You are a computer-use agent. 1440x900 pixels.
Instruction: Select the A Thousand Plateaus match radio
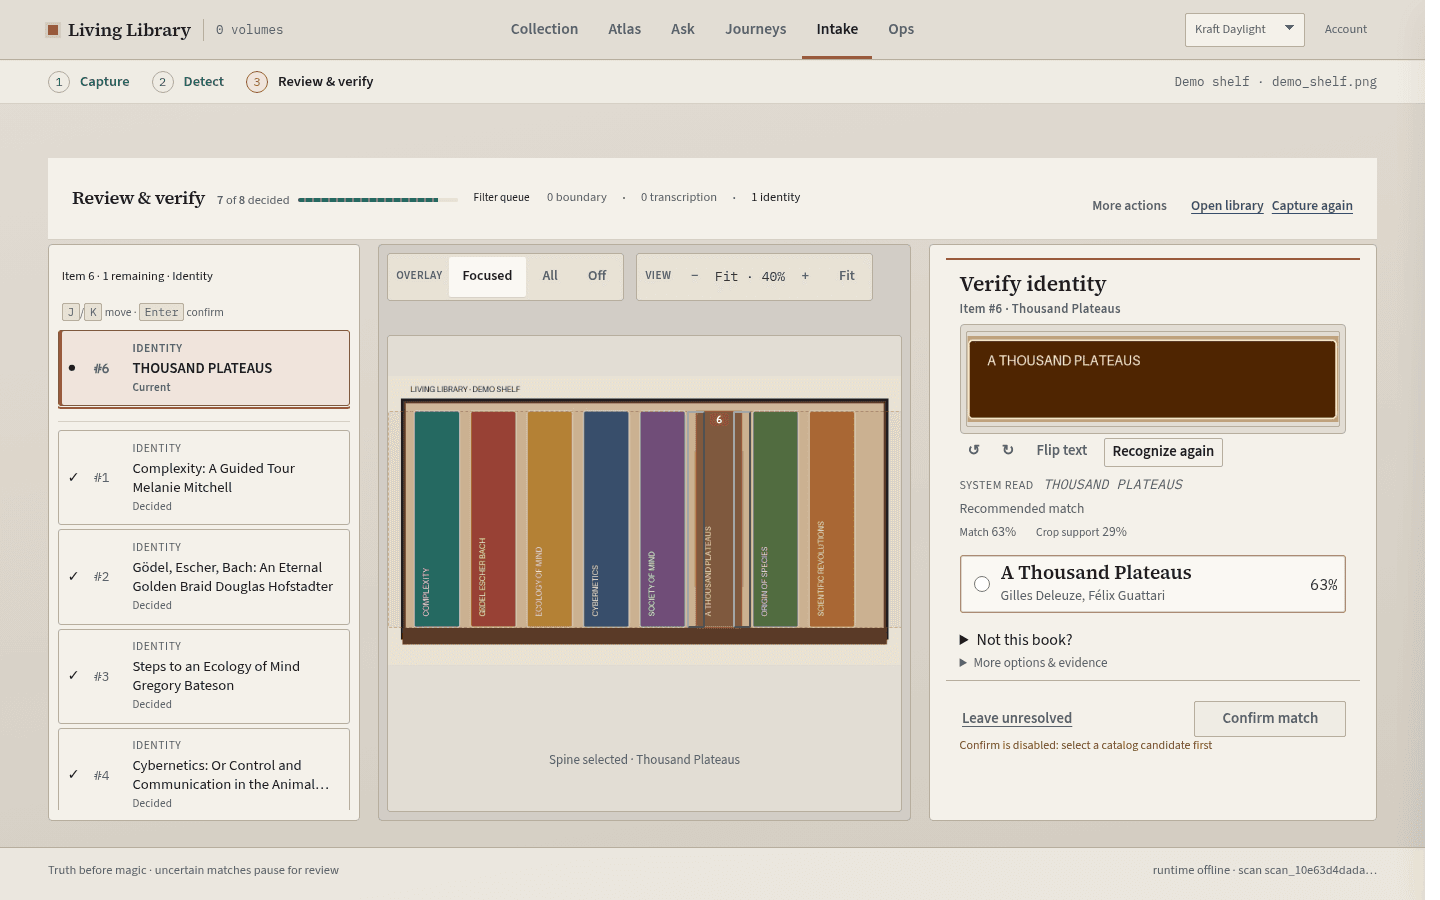982,584
